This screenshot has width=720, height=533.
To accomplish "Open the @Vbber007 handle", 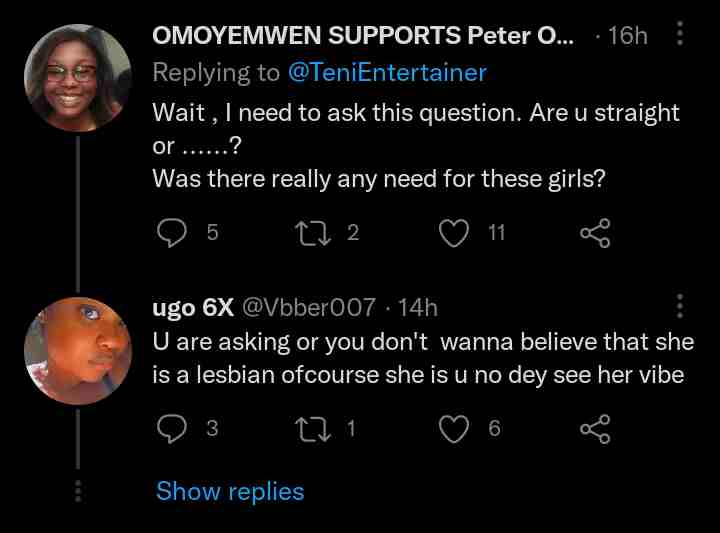I will click(x=308, y=307).
